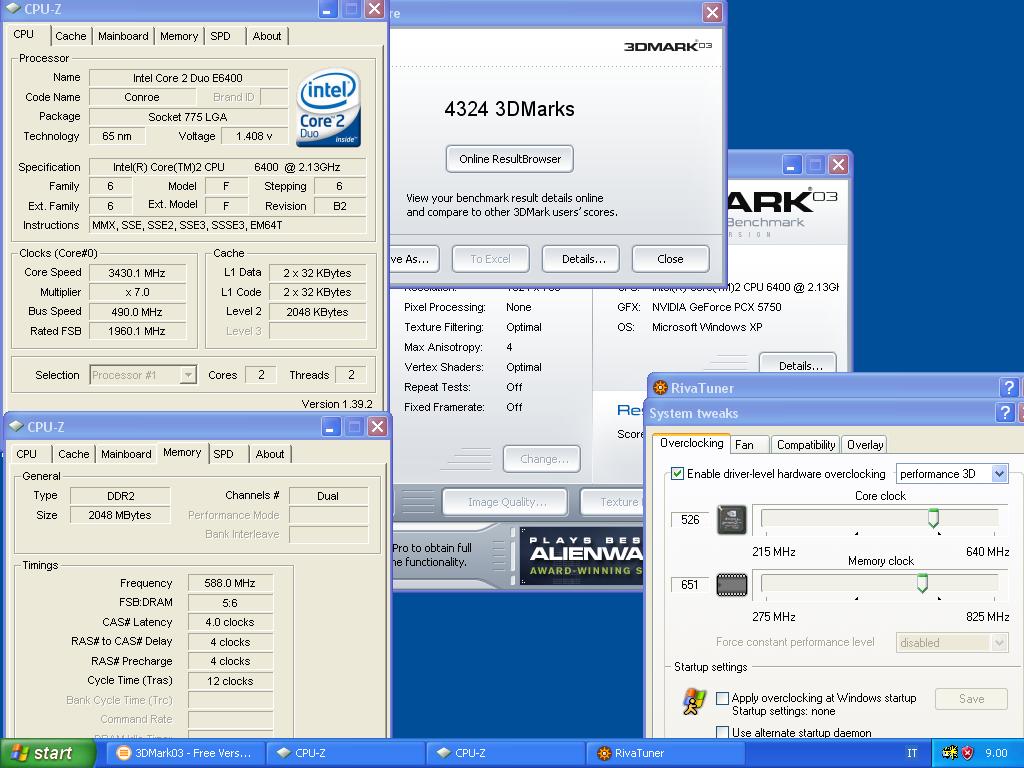This screenshot has width=1024, height=768.
Task: Click the Core clock slider thumb
Action: point(933,518)
